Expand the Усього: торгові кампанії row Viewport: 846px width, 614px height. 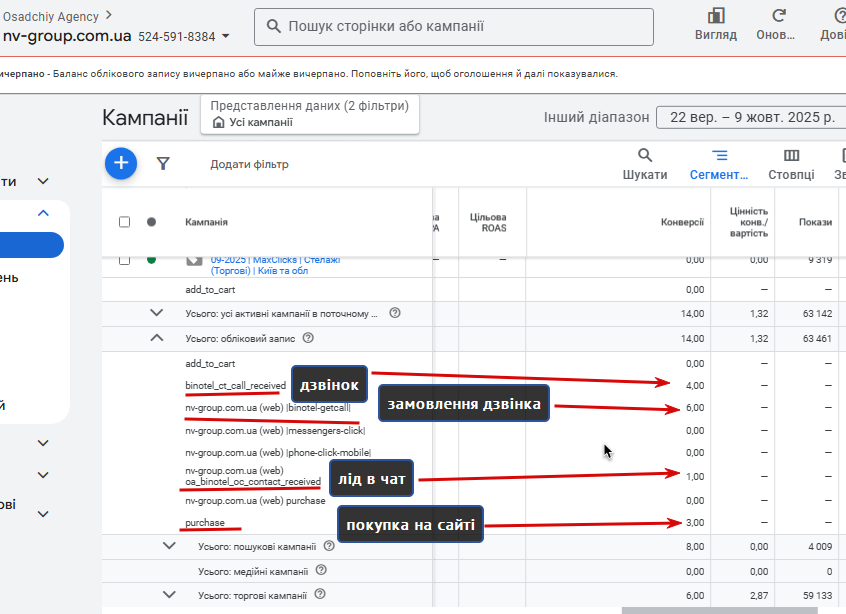tap(170, 594)
